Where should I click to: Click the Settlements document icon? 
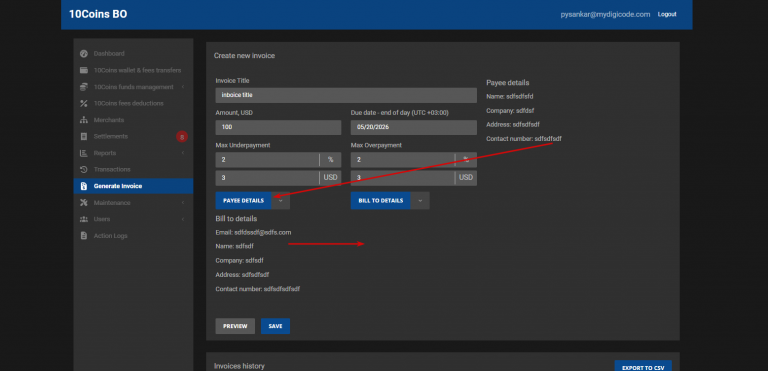point(84,136)
